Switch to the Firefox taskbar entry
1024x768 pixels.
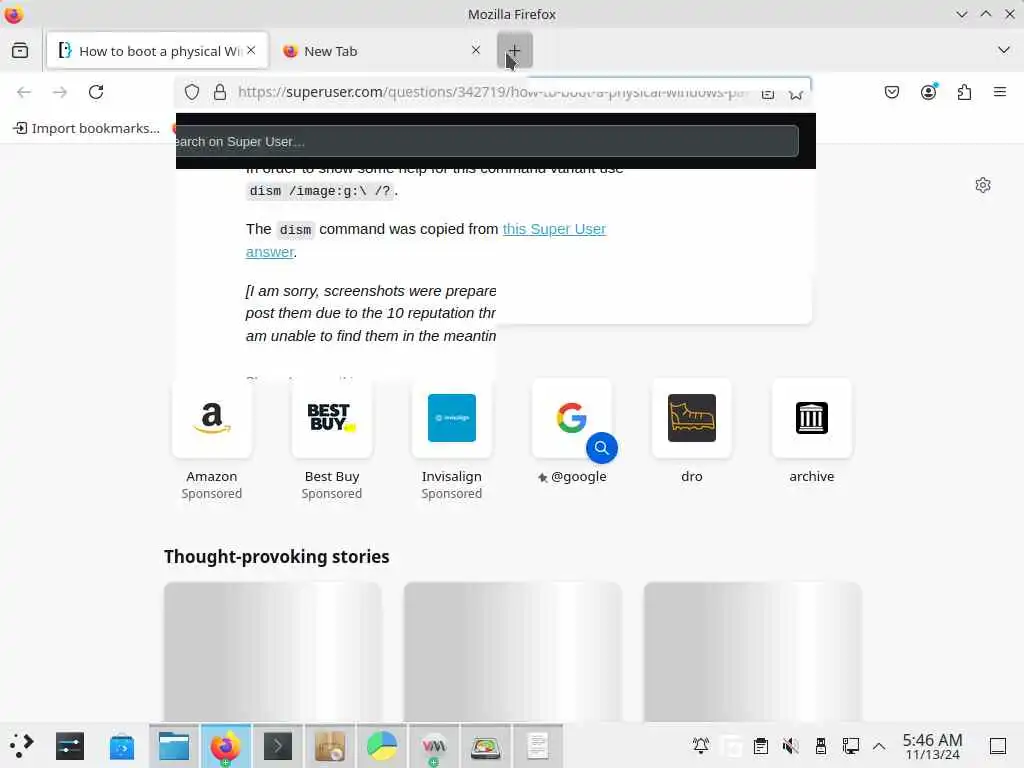coord(225,746)
